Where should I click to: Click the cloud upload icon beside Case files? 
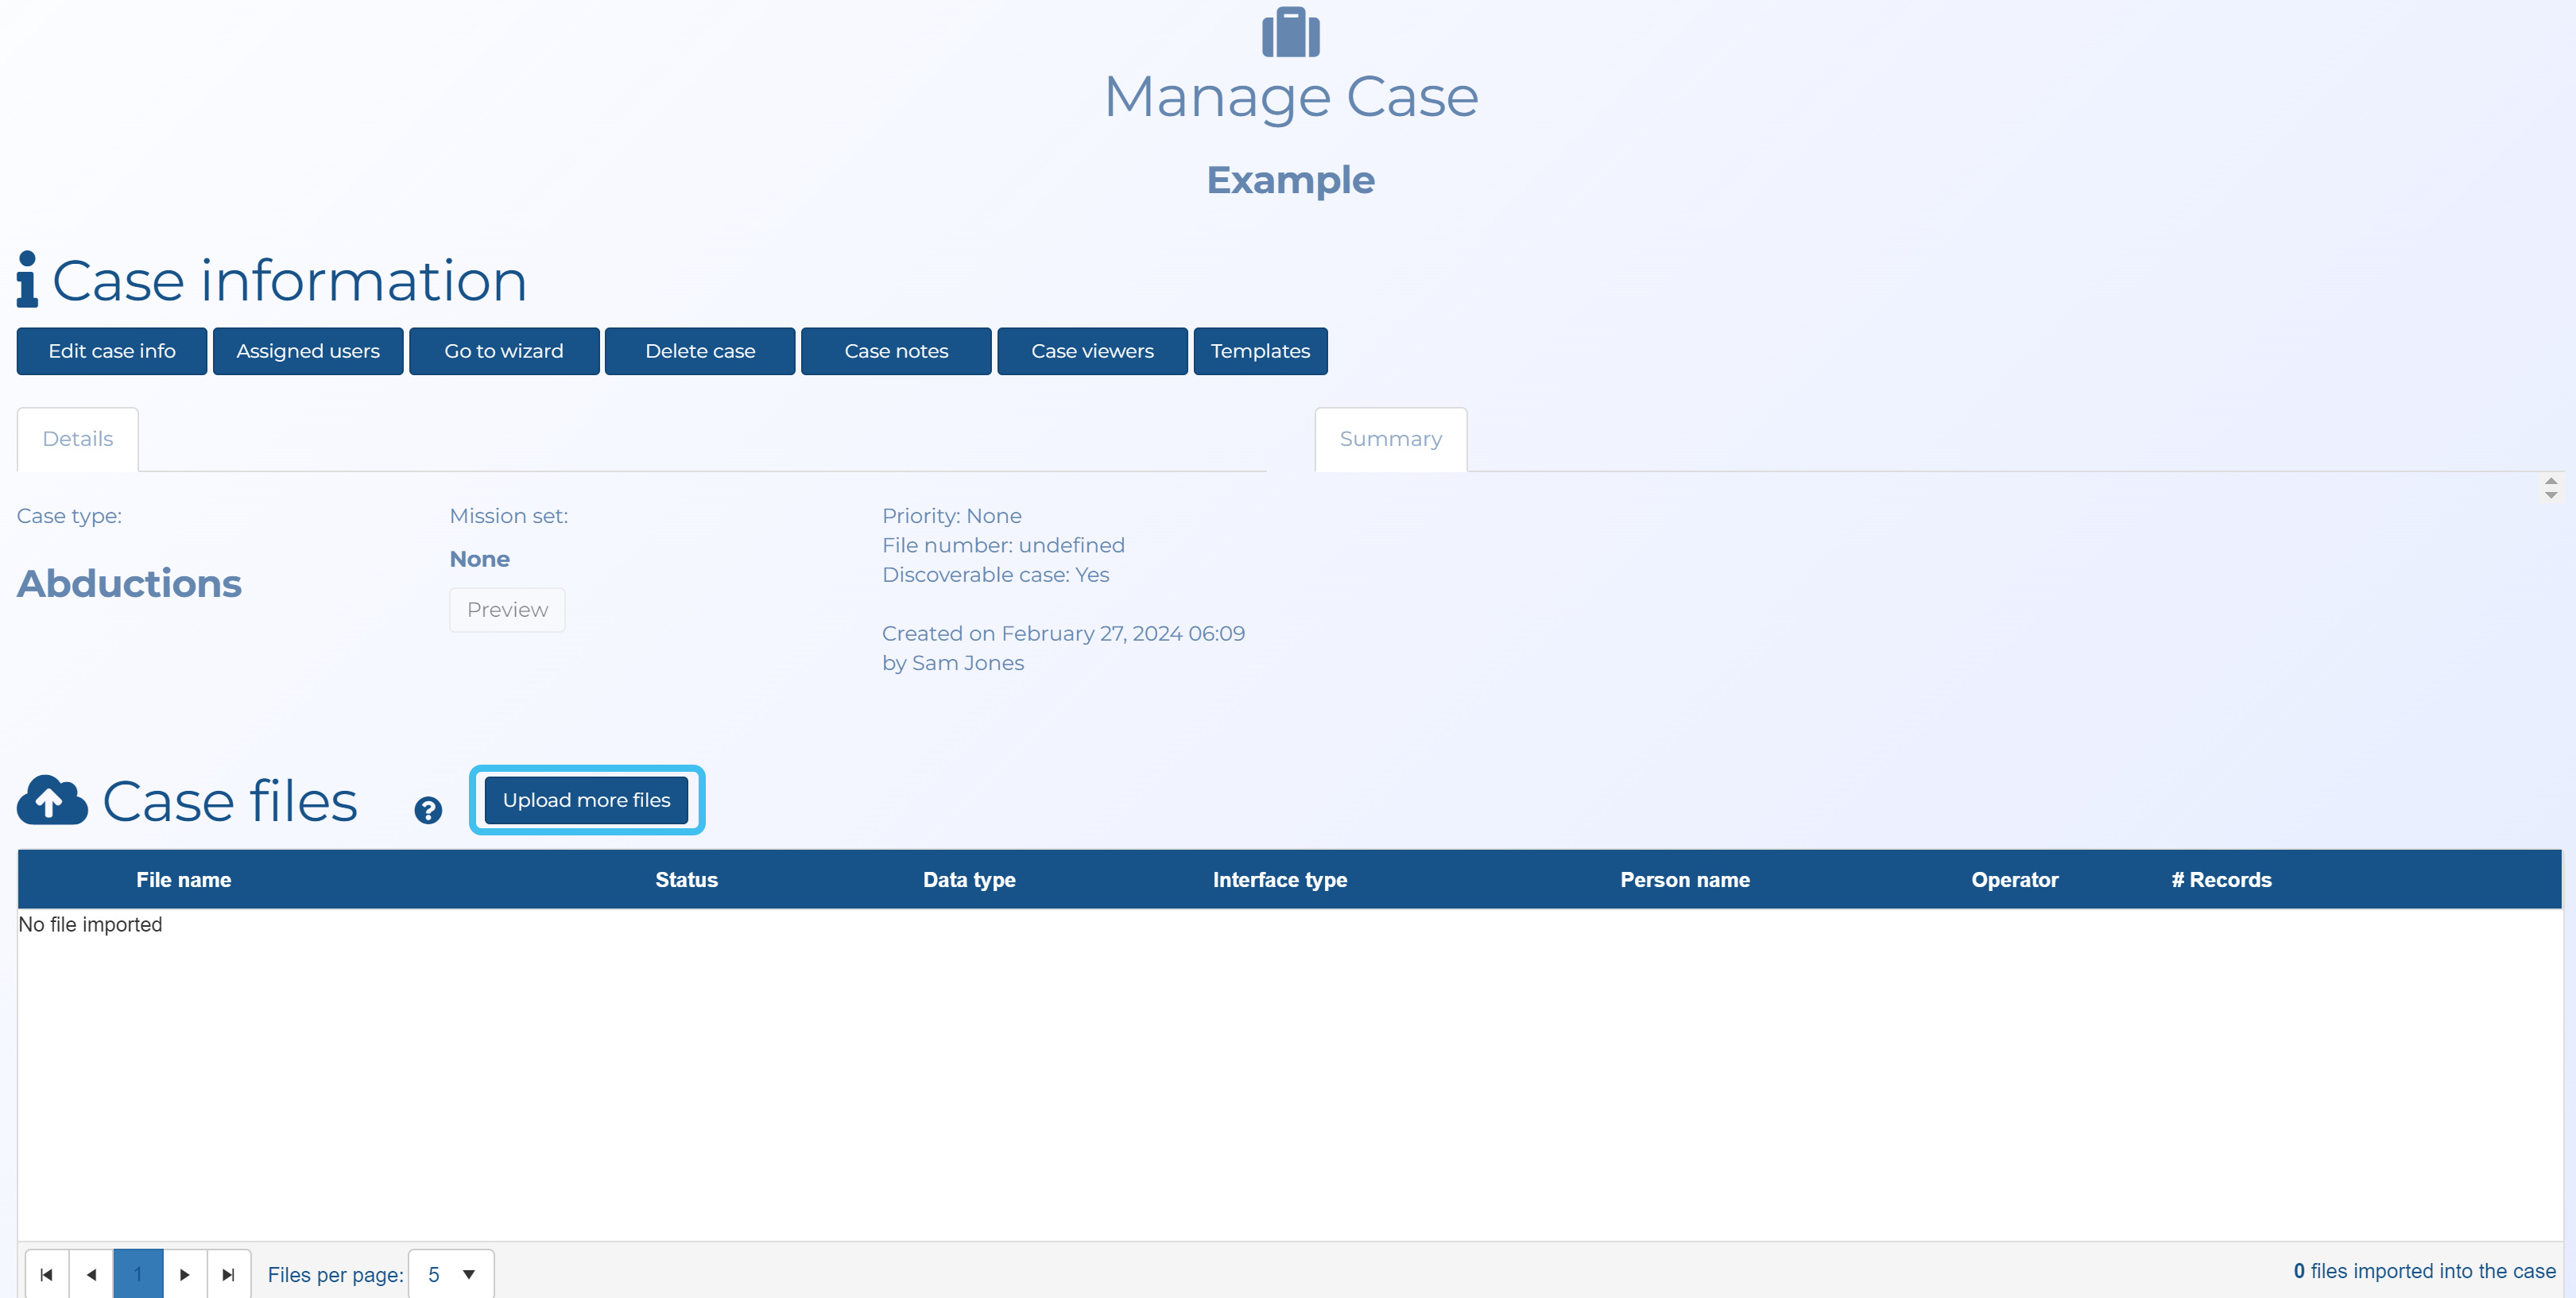(x=52, y=800)
